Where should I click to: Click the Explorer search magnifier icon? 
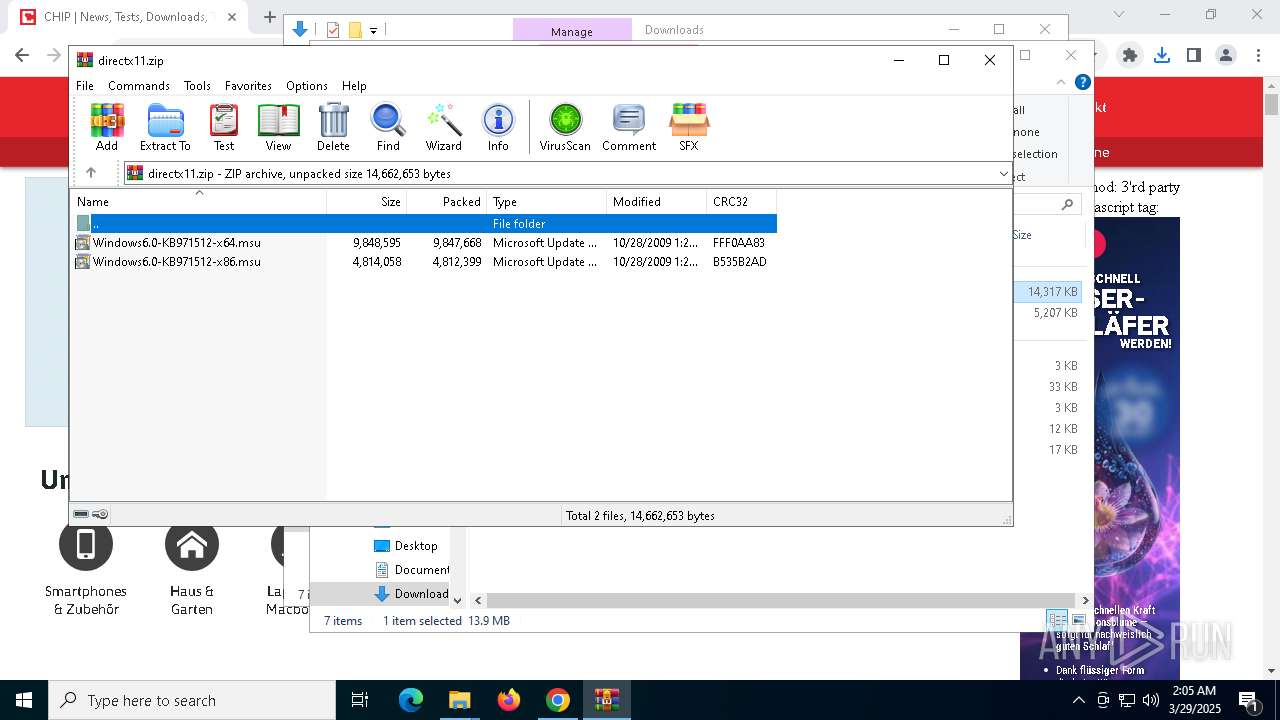click(x=1067, y=205)
